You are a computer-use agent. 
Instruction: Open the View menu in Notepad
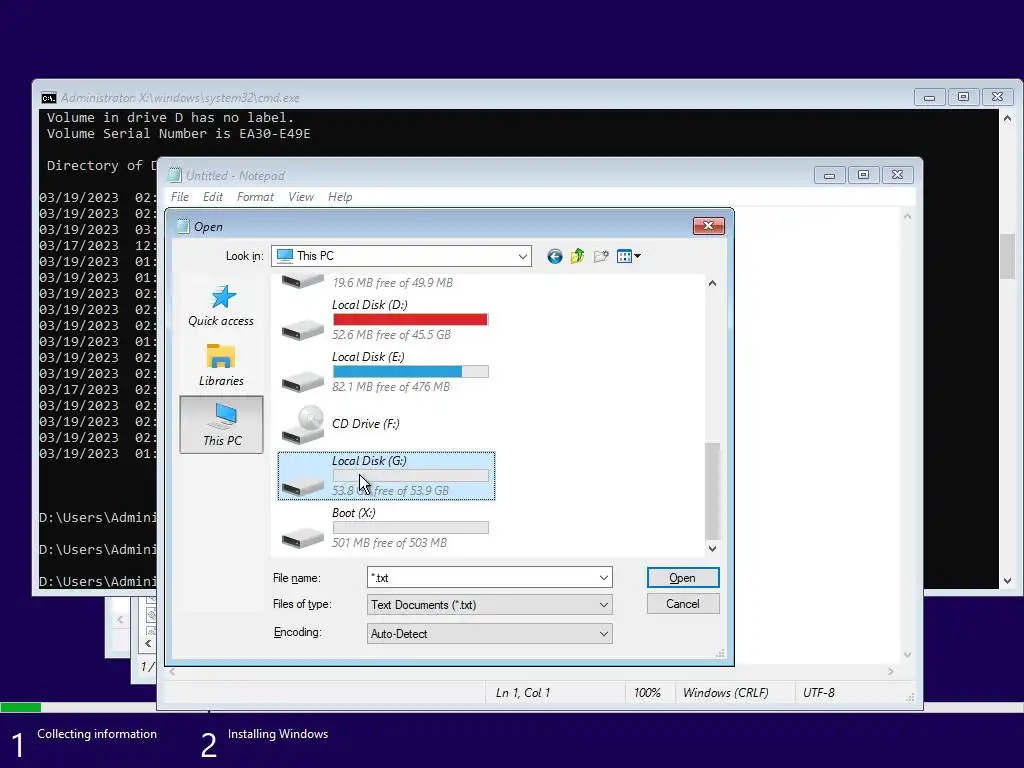click(x=300, y=197)
